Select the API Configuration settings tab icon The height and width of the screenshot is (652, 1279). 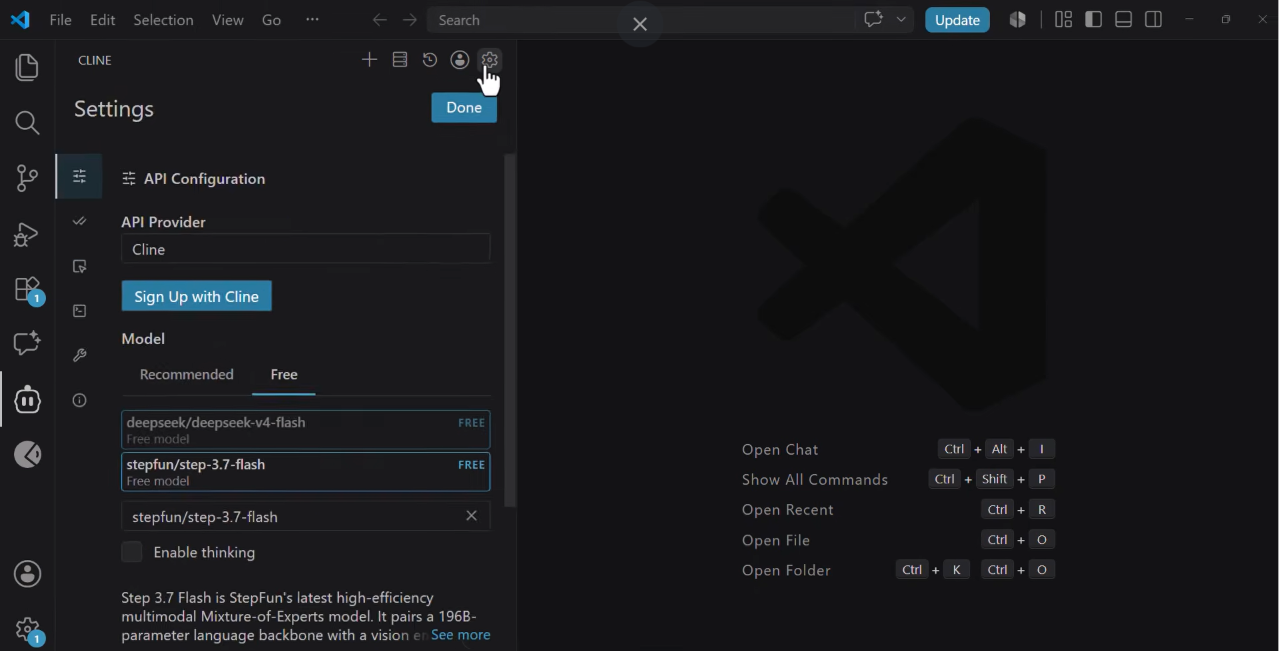coord(80,177)
